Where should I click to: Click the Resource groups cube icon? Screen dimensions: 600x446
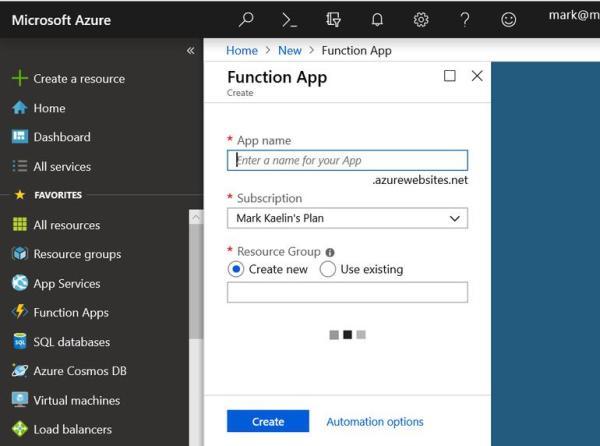click(x=20, y=254)
